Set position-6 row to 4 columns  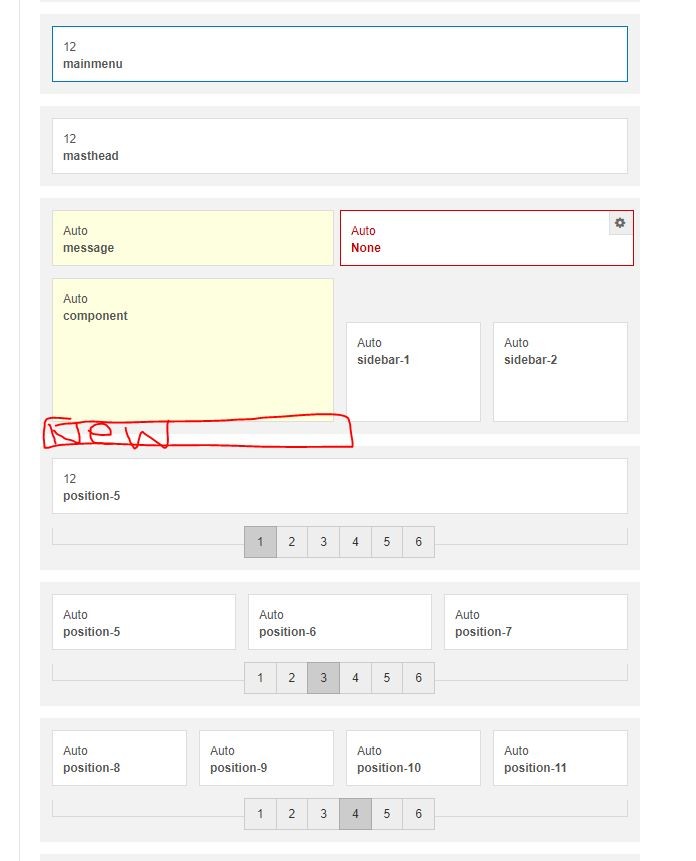(356, 678)
